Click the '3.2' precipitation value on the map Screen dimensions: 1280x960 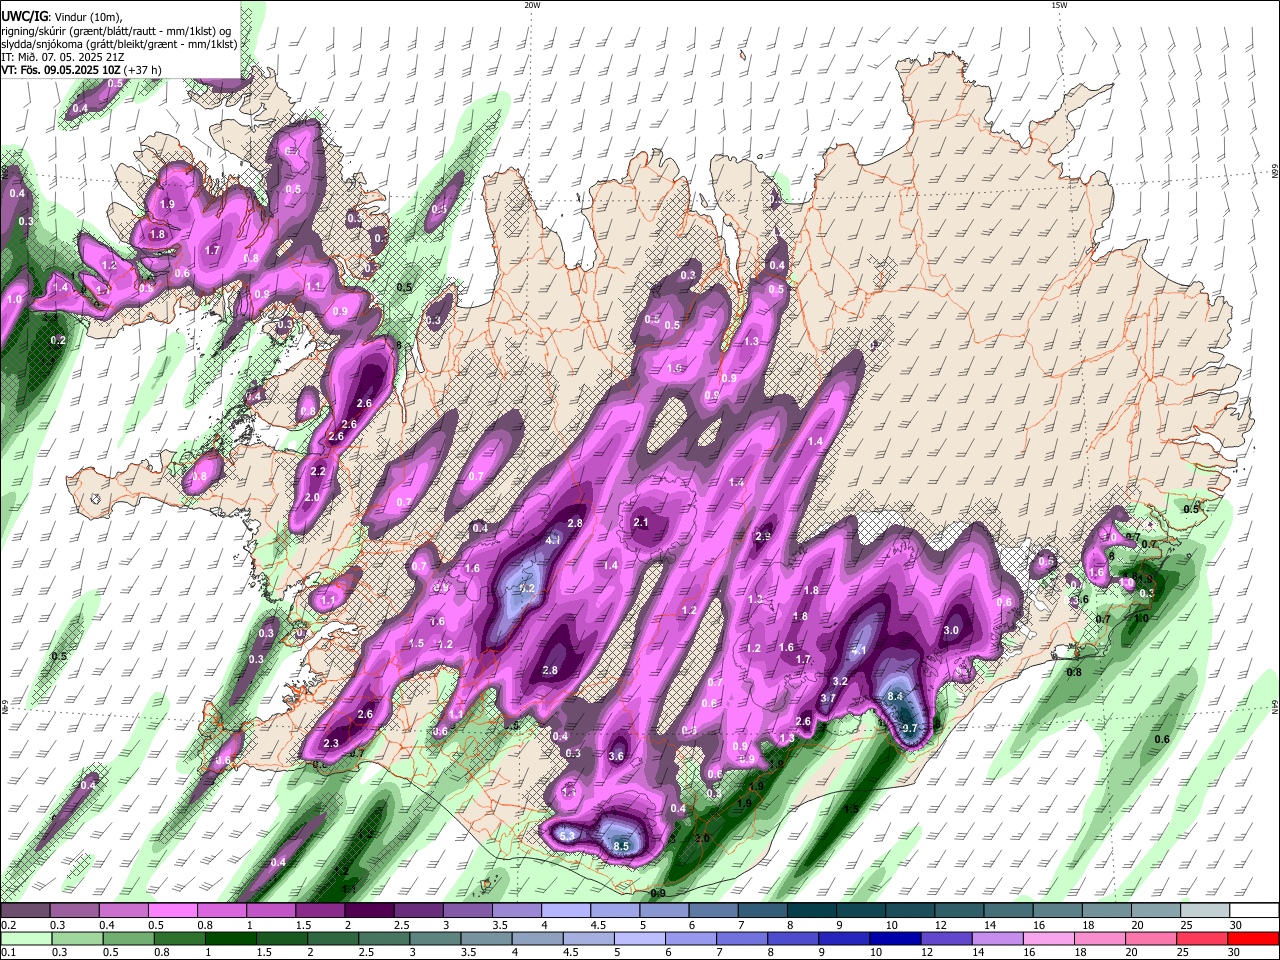(840, 681)
